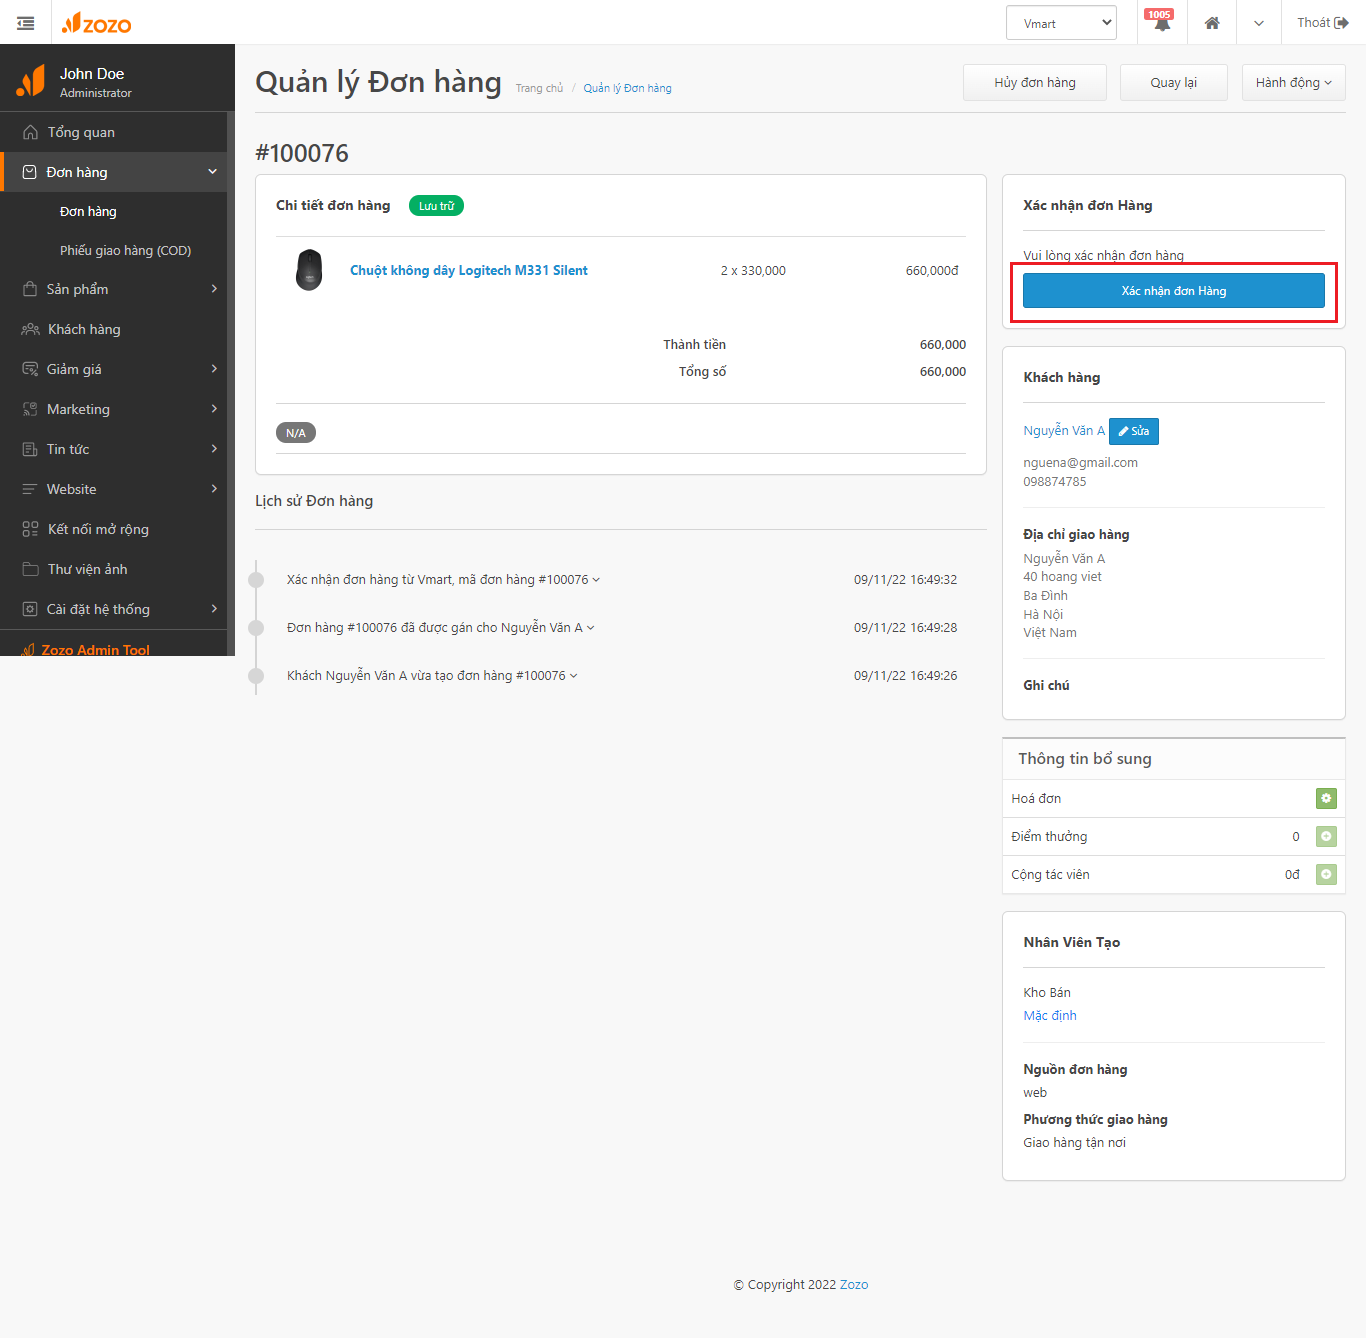Expand Marketing sidebar menu
This screenshot has height=1340, width=1366.
(115, 409)
